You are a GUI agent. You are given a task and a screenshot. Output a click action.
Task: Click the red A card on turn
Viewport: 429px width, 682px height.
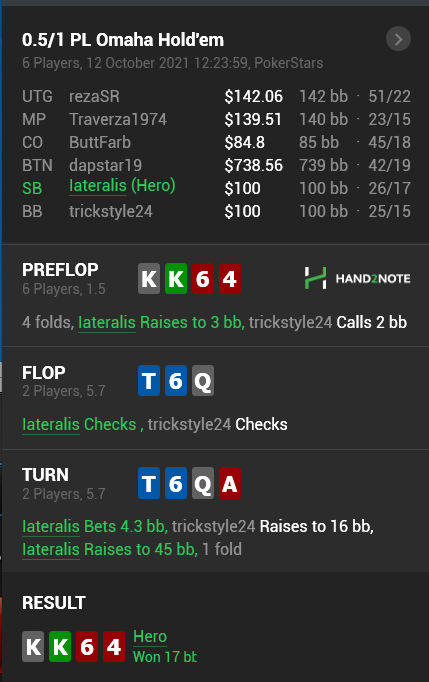point(230,483)
